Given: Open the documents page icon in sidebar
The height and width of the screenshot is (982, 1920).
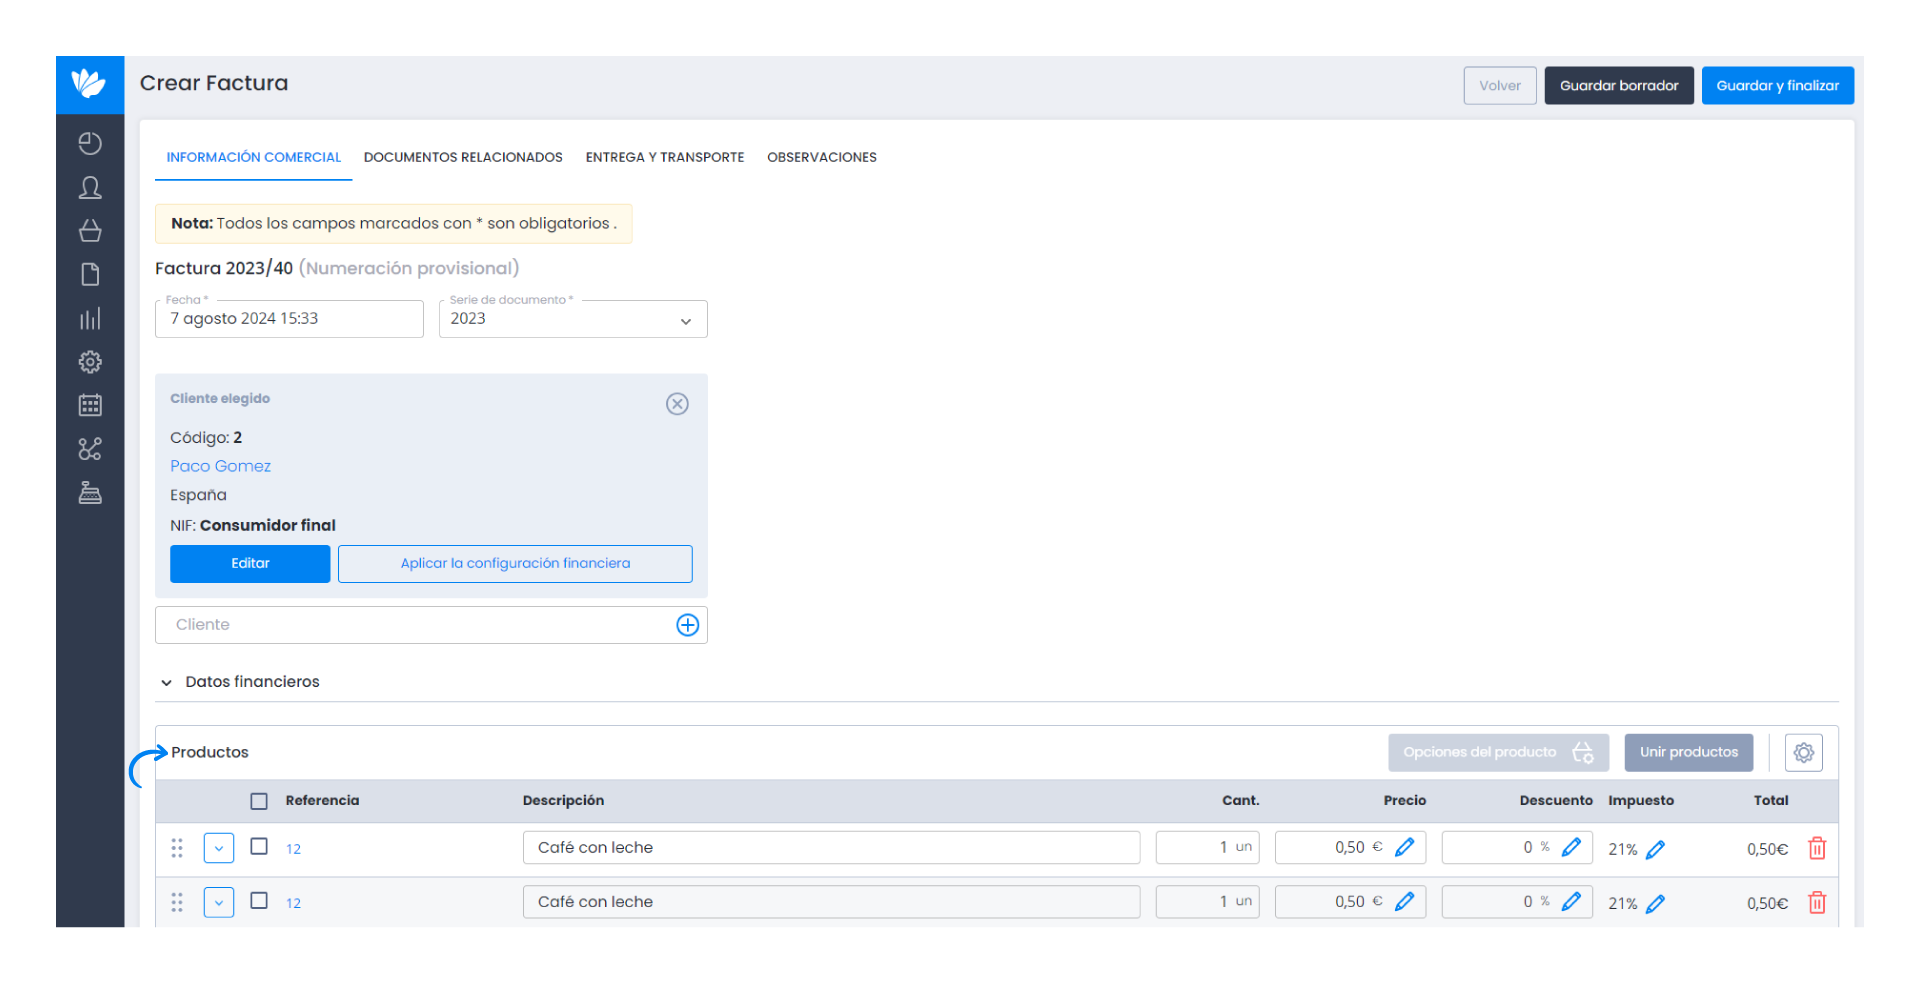Looking at the screenshot, I should (x=90, y=275).
